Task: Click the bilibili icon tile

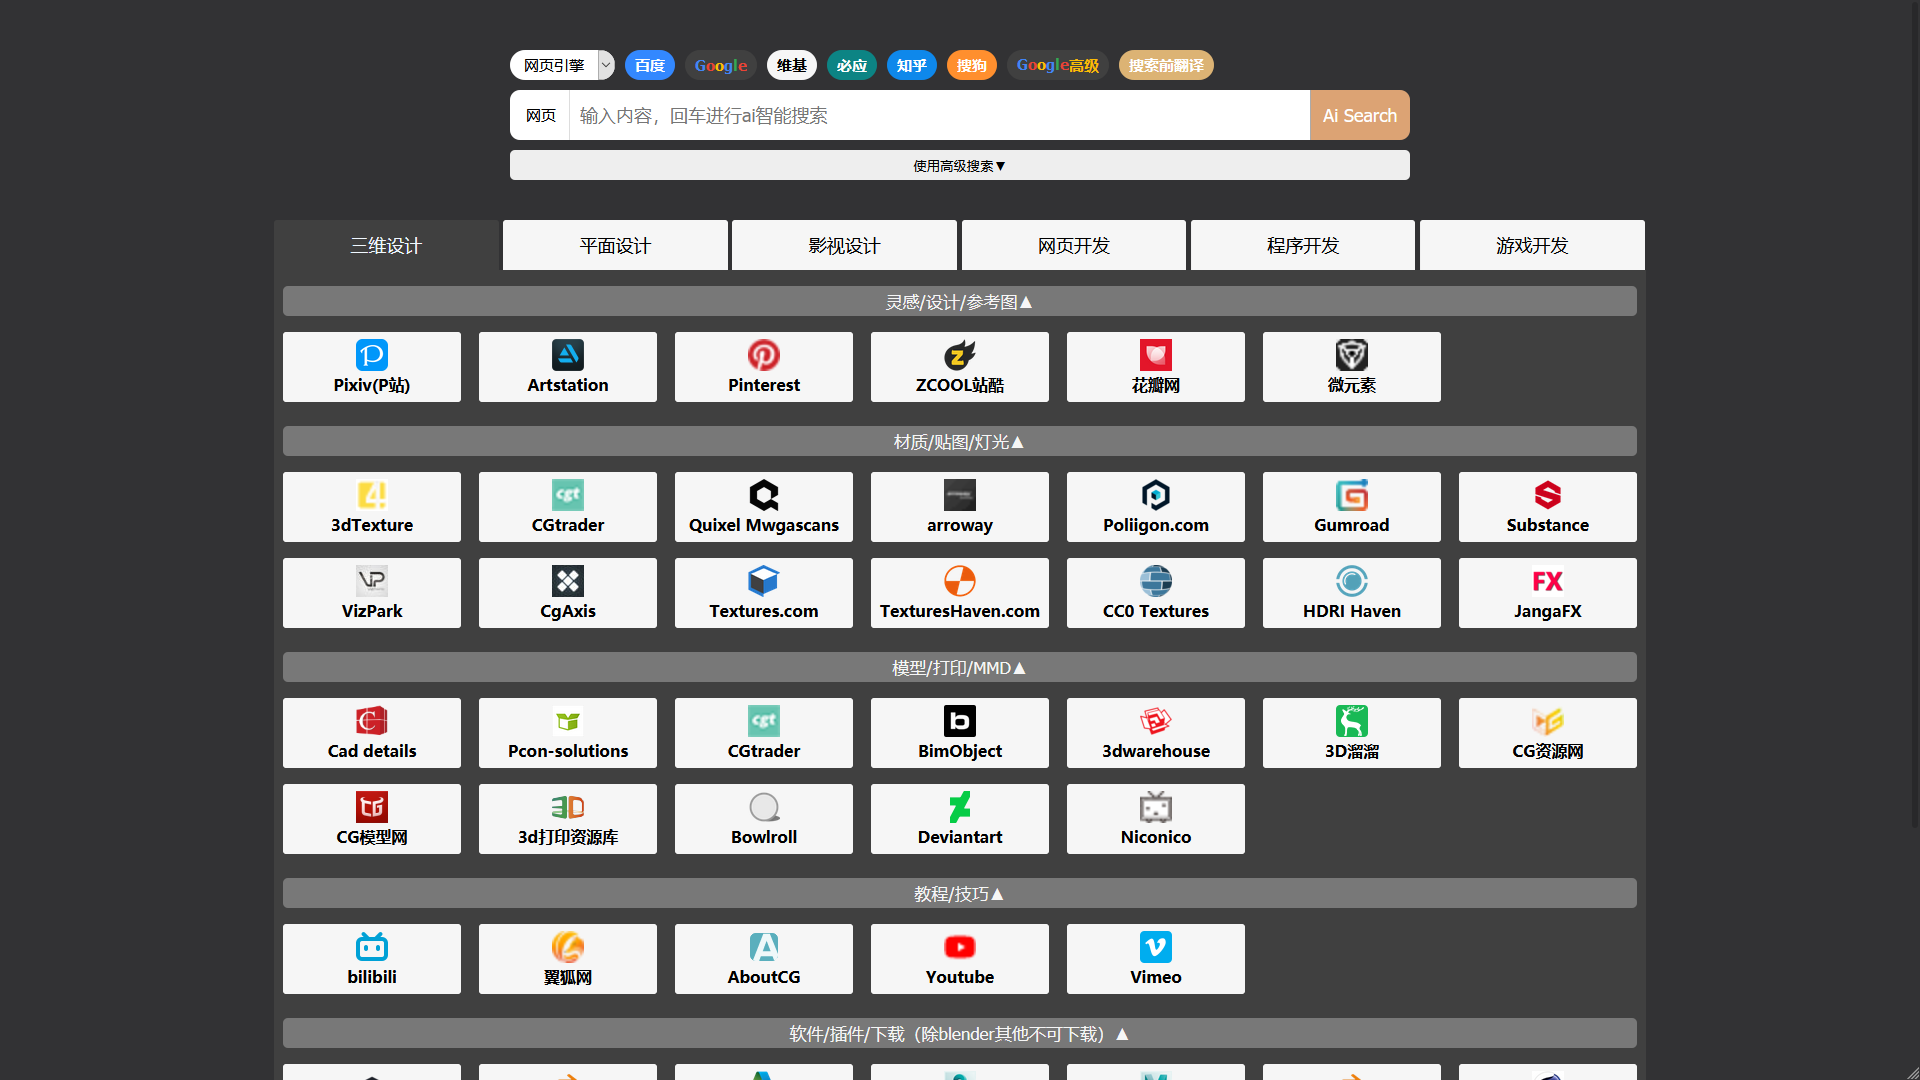Action: tap(371, 948)
